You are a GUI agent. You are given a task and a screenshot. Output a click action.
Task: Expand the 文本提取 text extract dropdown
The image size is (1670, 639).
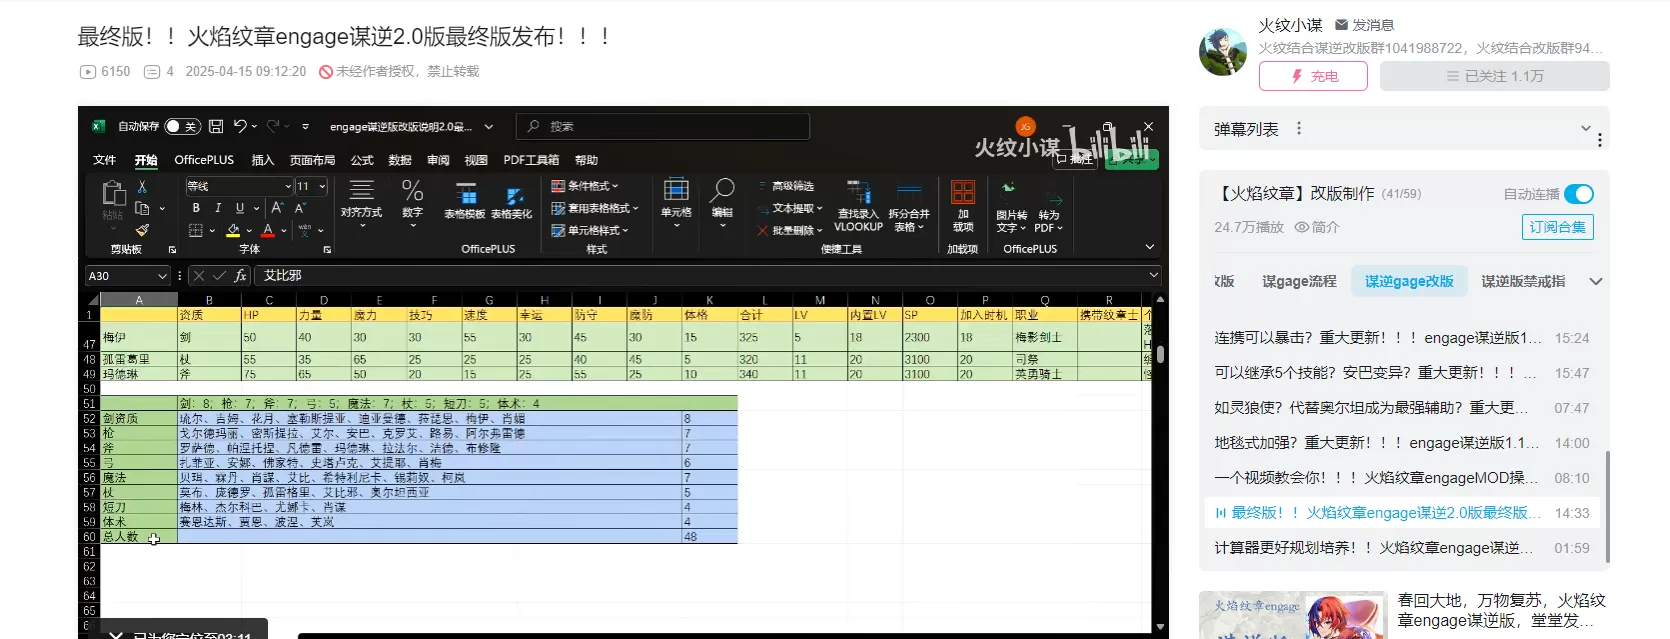[820, 208]
